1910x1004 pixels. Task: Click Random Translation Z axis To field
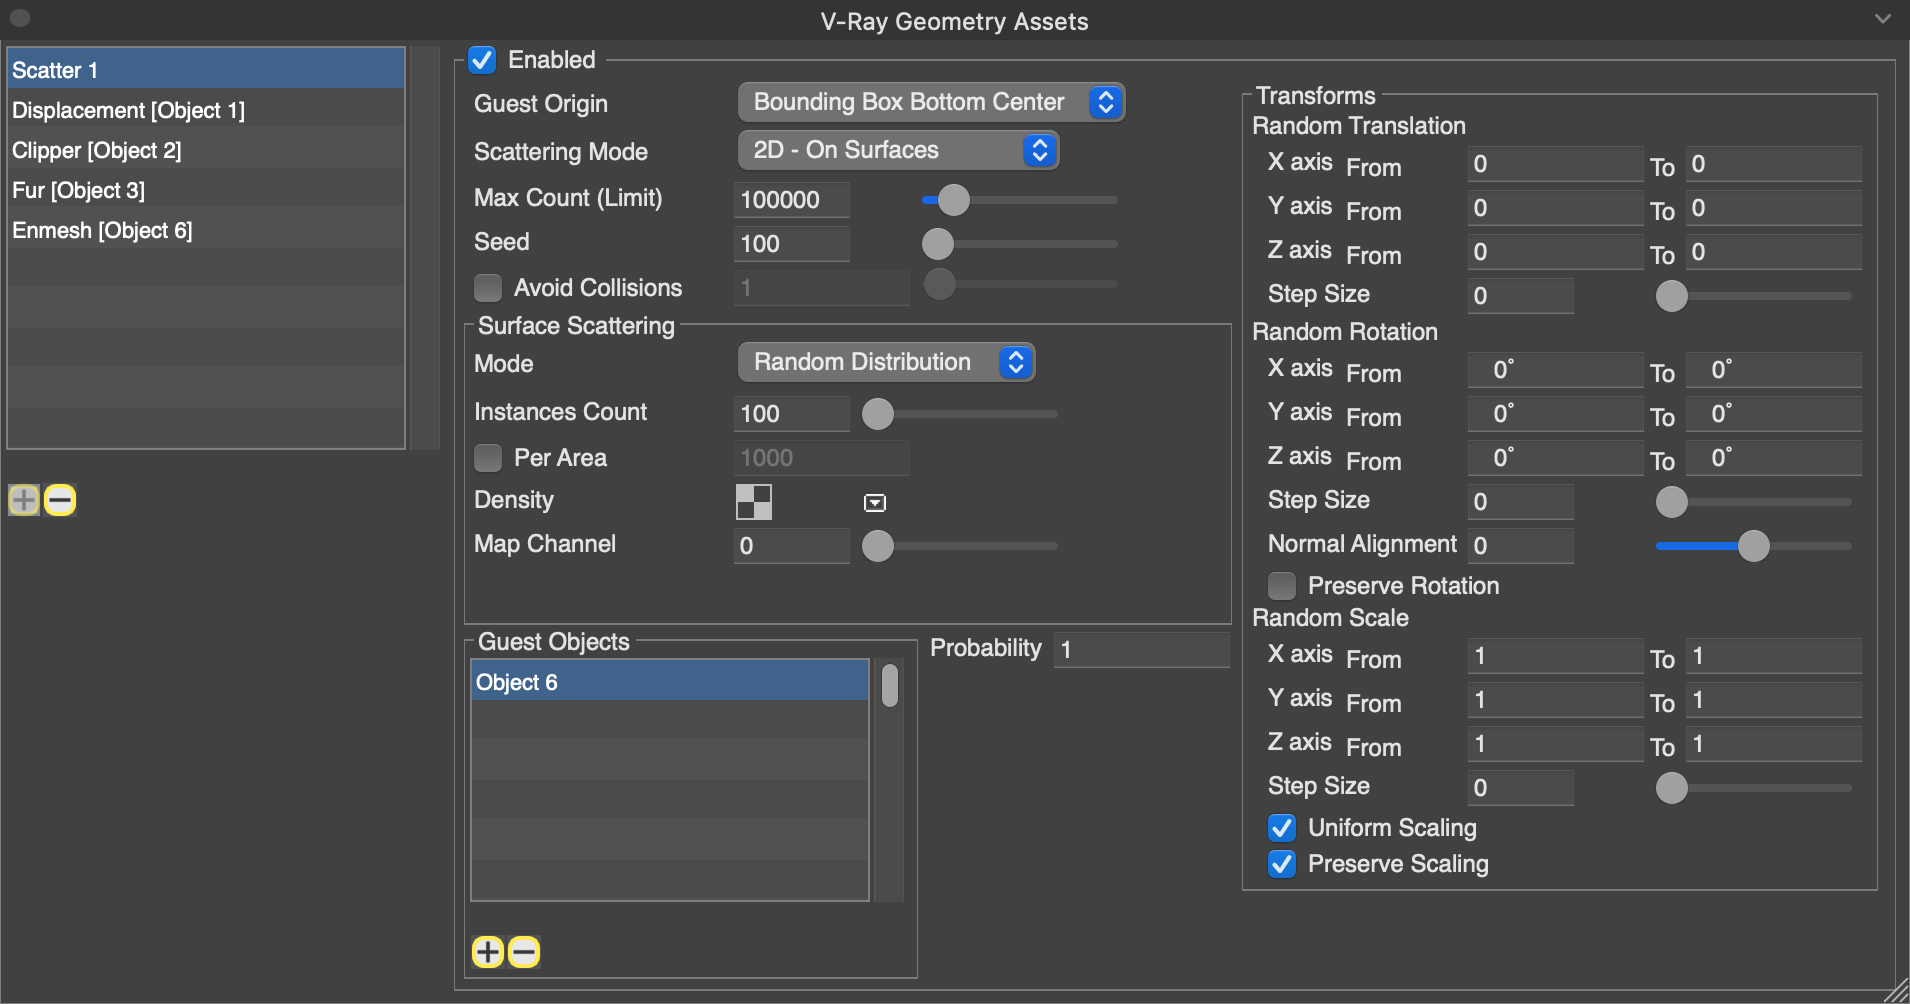1774,252
